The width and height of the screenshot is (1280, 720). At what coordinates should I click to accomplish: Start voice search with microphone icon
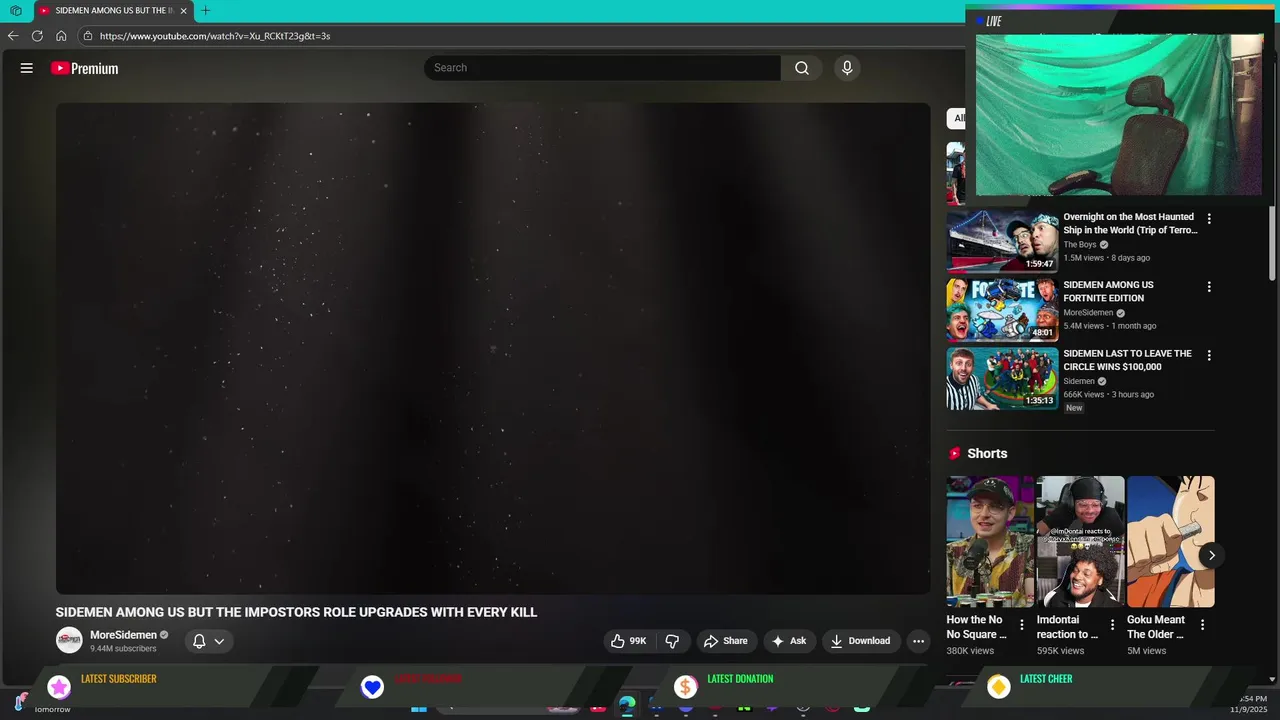coord(847,68)
